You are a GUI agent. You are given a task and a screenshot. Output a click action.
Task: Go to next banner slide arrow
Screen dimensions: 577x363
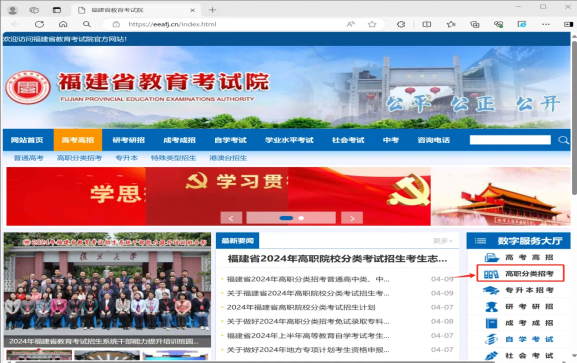[352, 218]
